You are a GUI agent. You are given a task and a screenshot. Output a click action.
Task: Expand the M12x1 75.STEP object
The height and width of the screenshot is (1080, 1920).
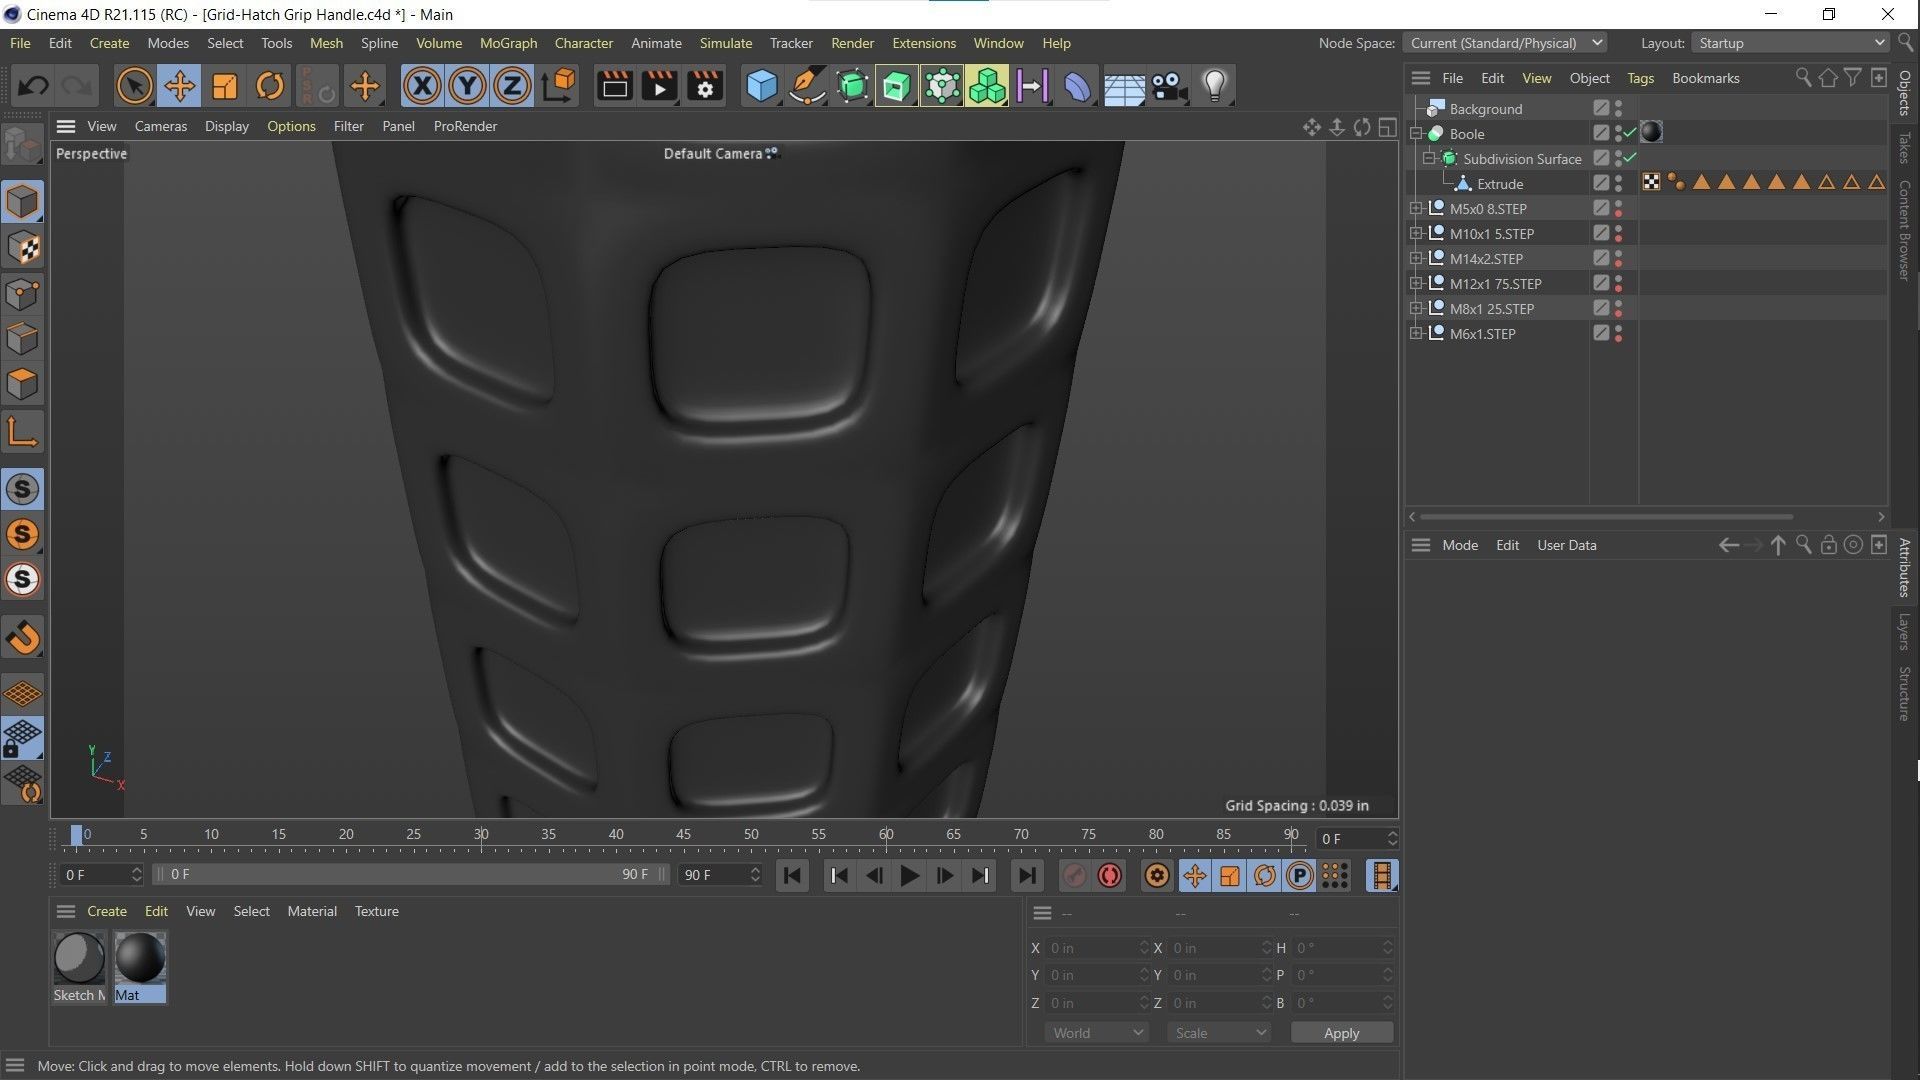1416,283
